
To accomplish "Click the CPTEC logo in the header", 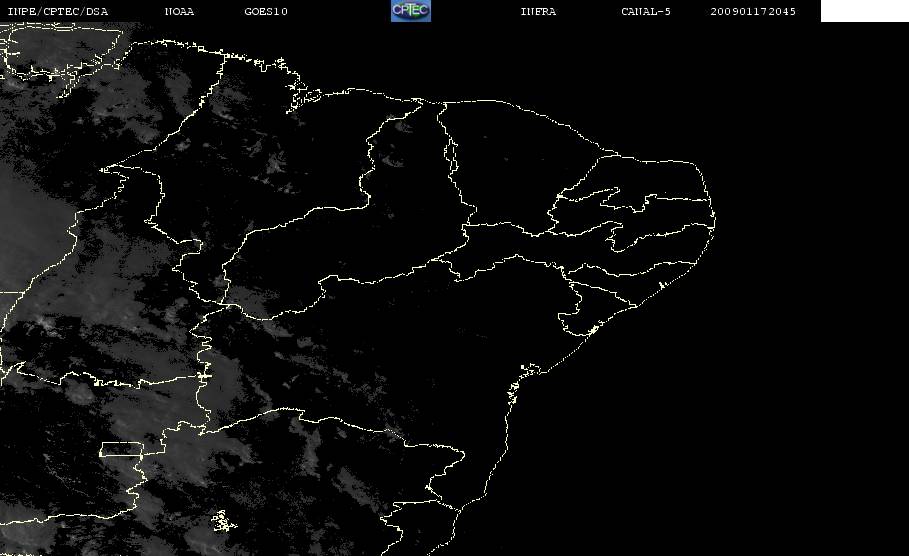I will click(410, 11).
